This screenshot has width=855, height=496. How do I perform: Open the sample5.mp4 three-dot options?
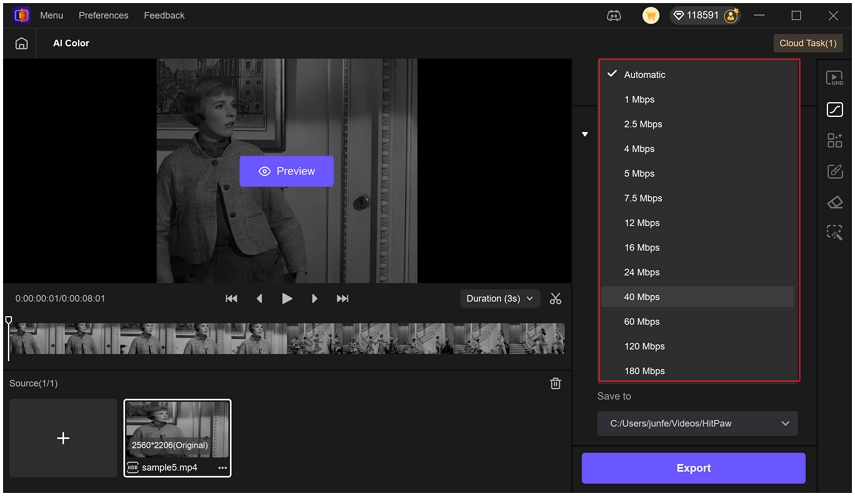coord(222,468)
